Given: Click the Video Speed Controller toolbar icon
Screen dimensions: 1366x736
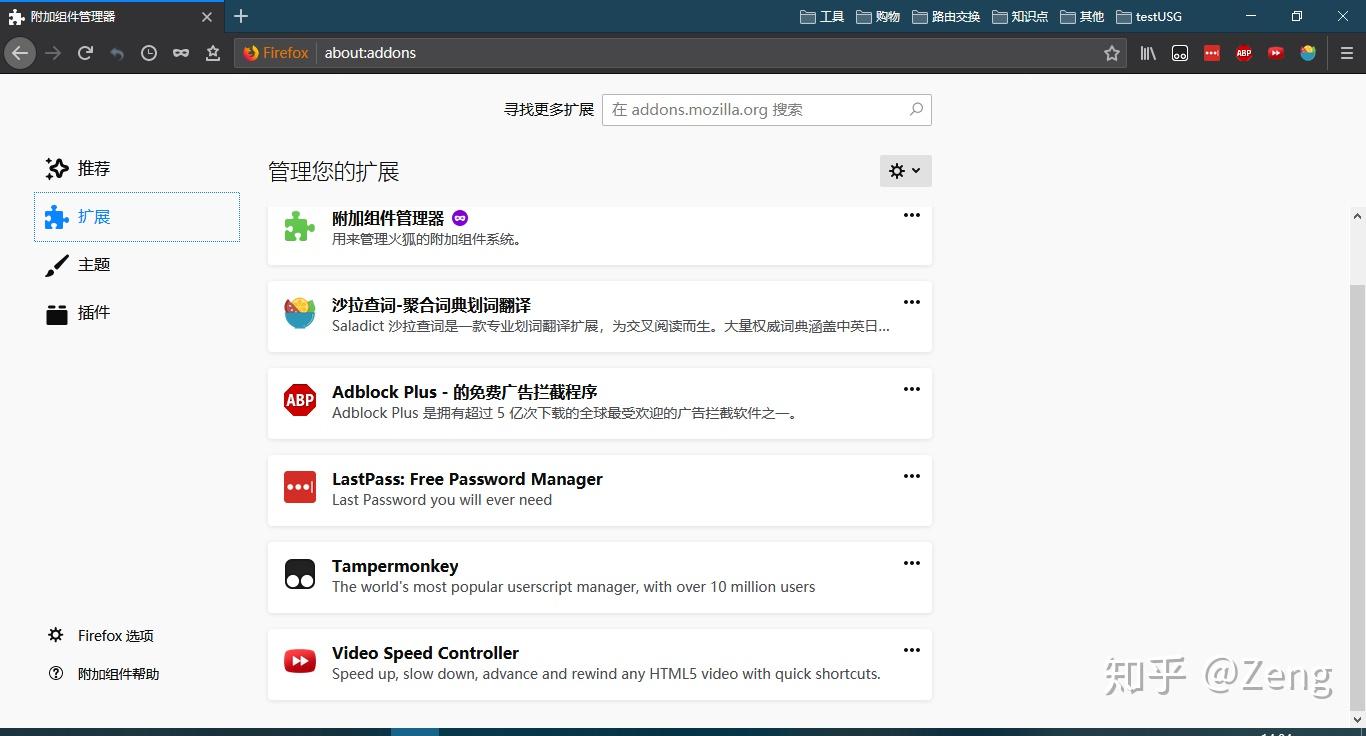Looking at the screenshot, I should click(1276, 53).
